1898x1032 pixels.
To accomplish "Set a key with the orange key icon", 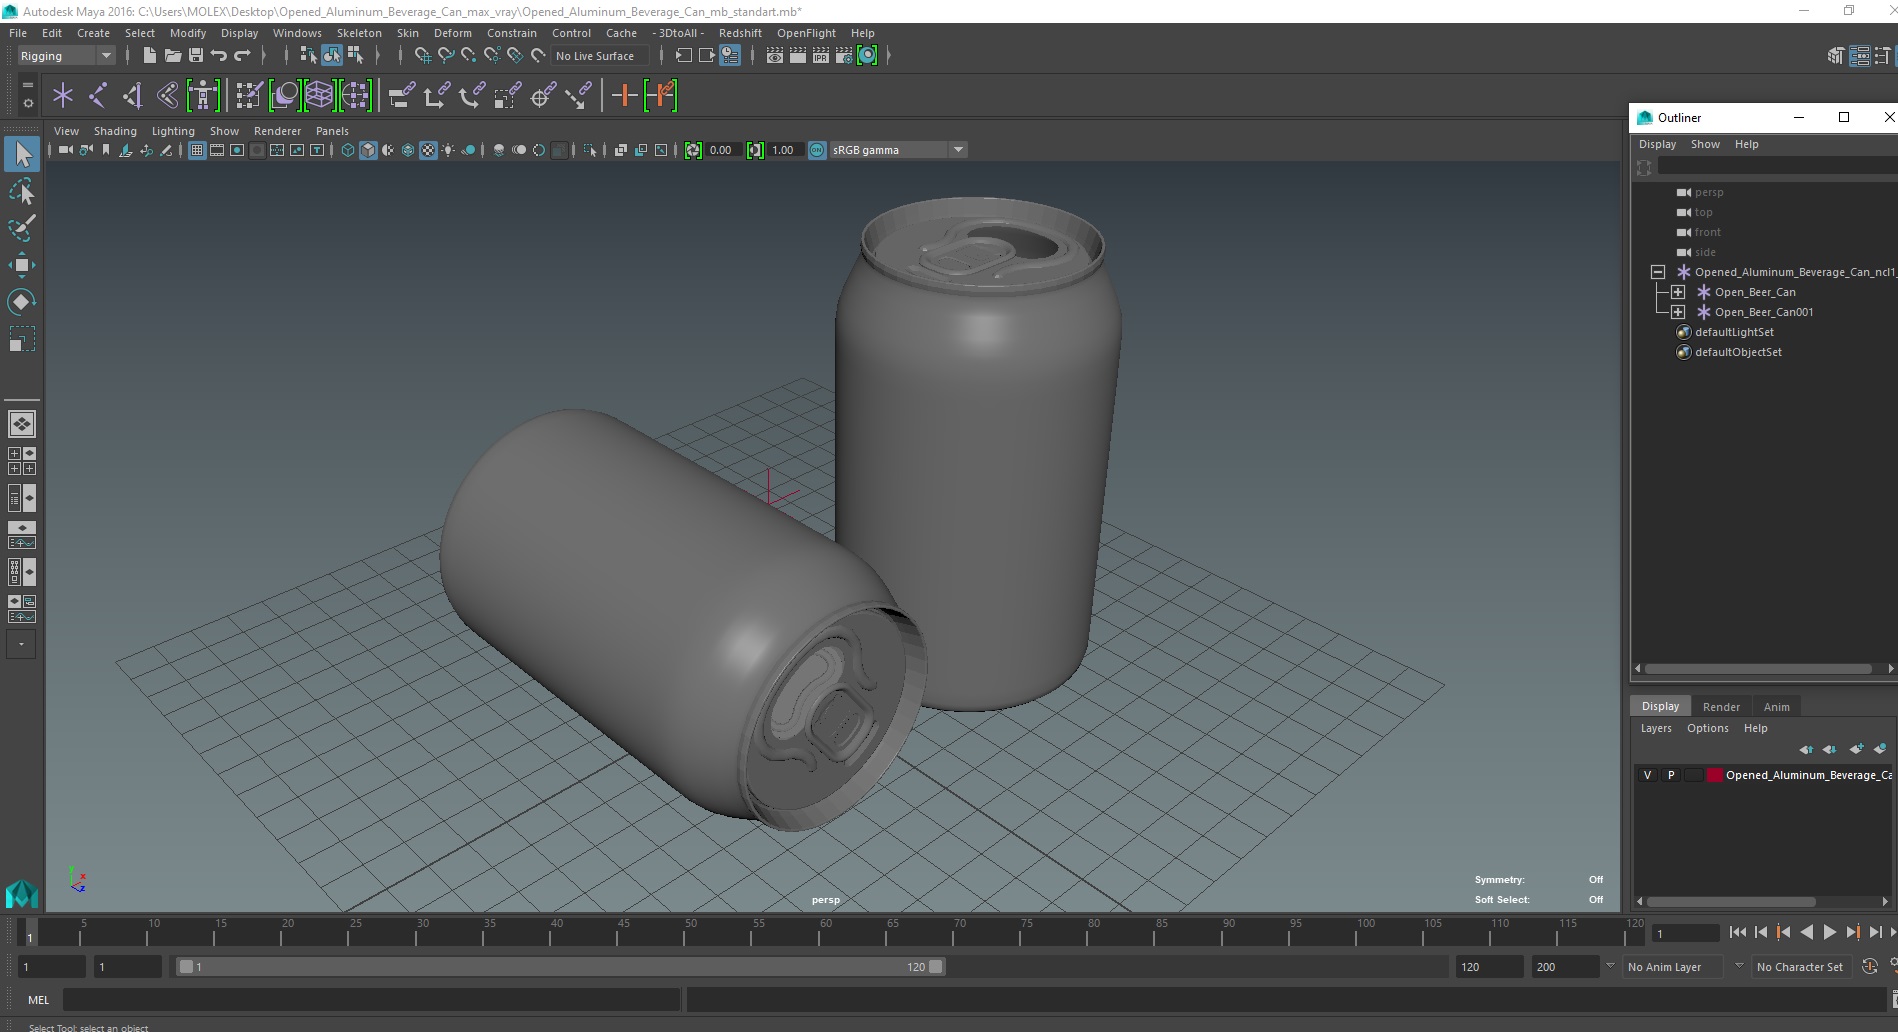I will (x=625, y=96).
